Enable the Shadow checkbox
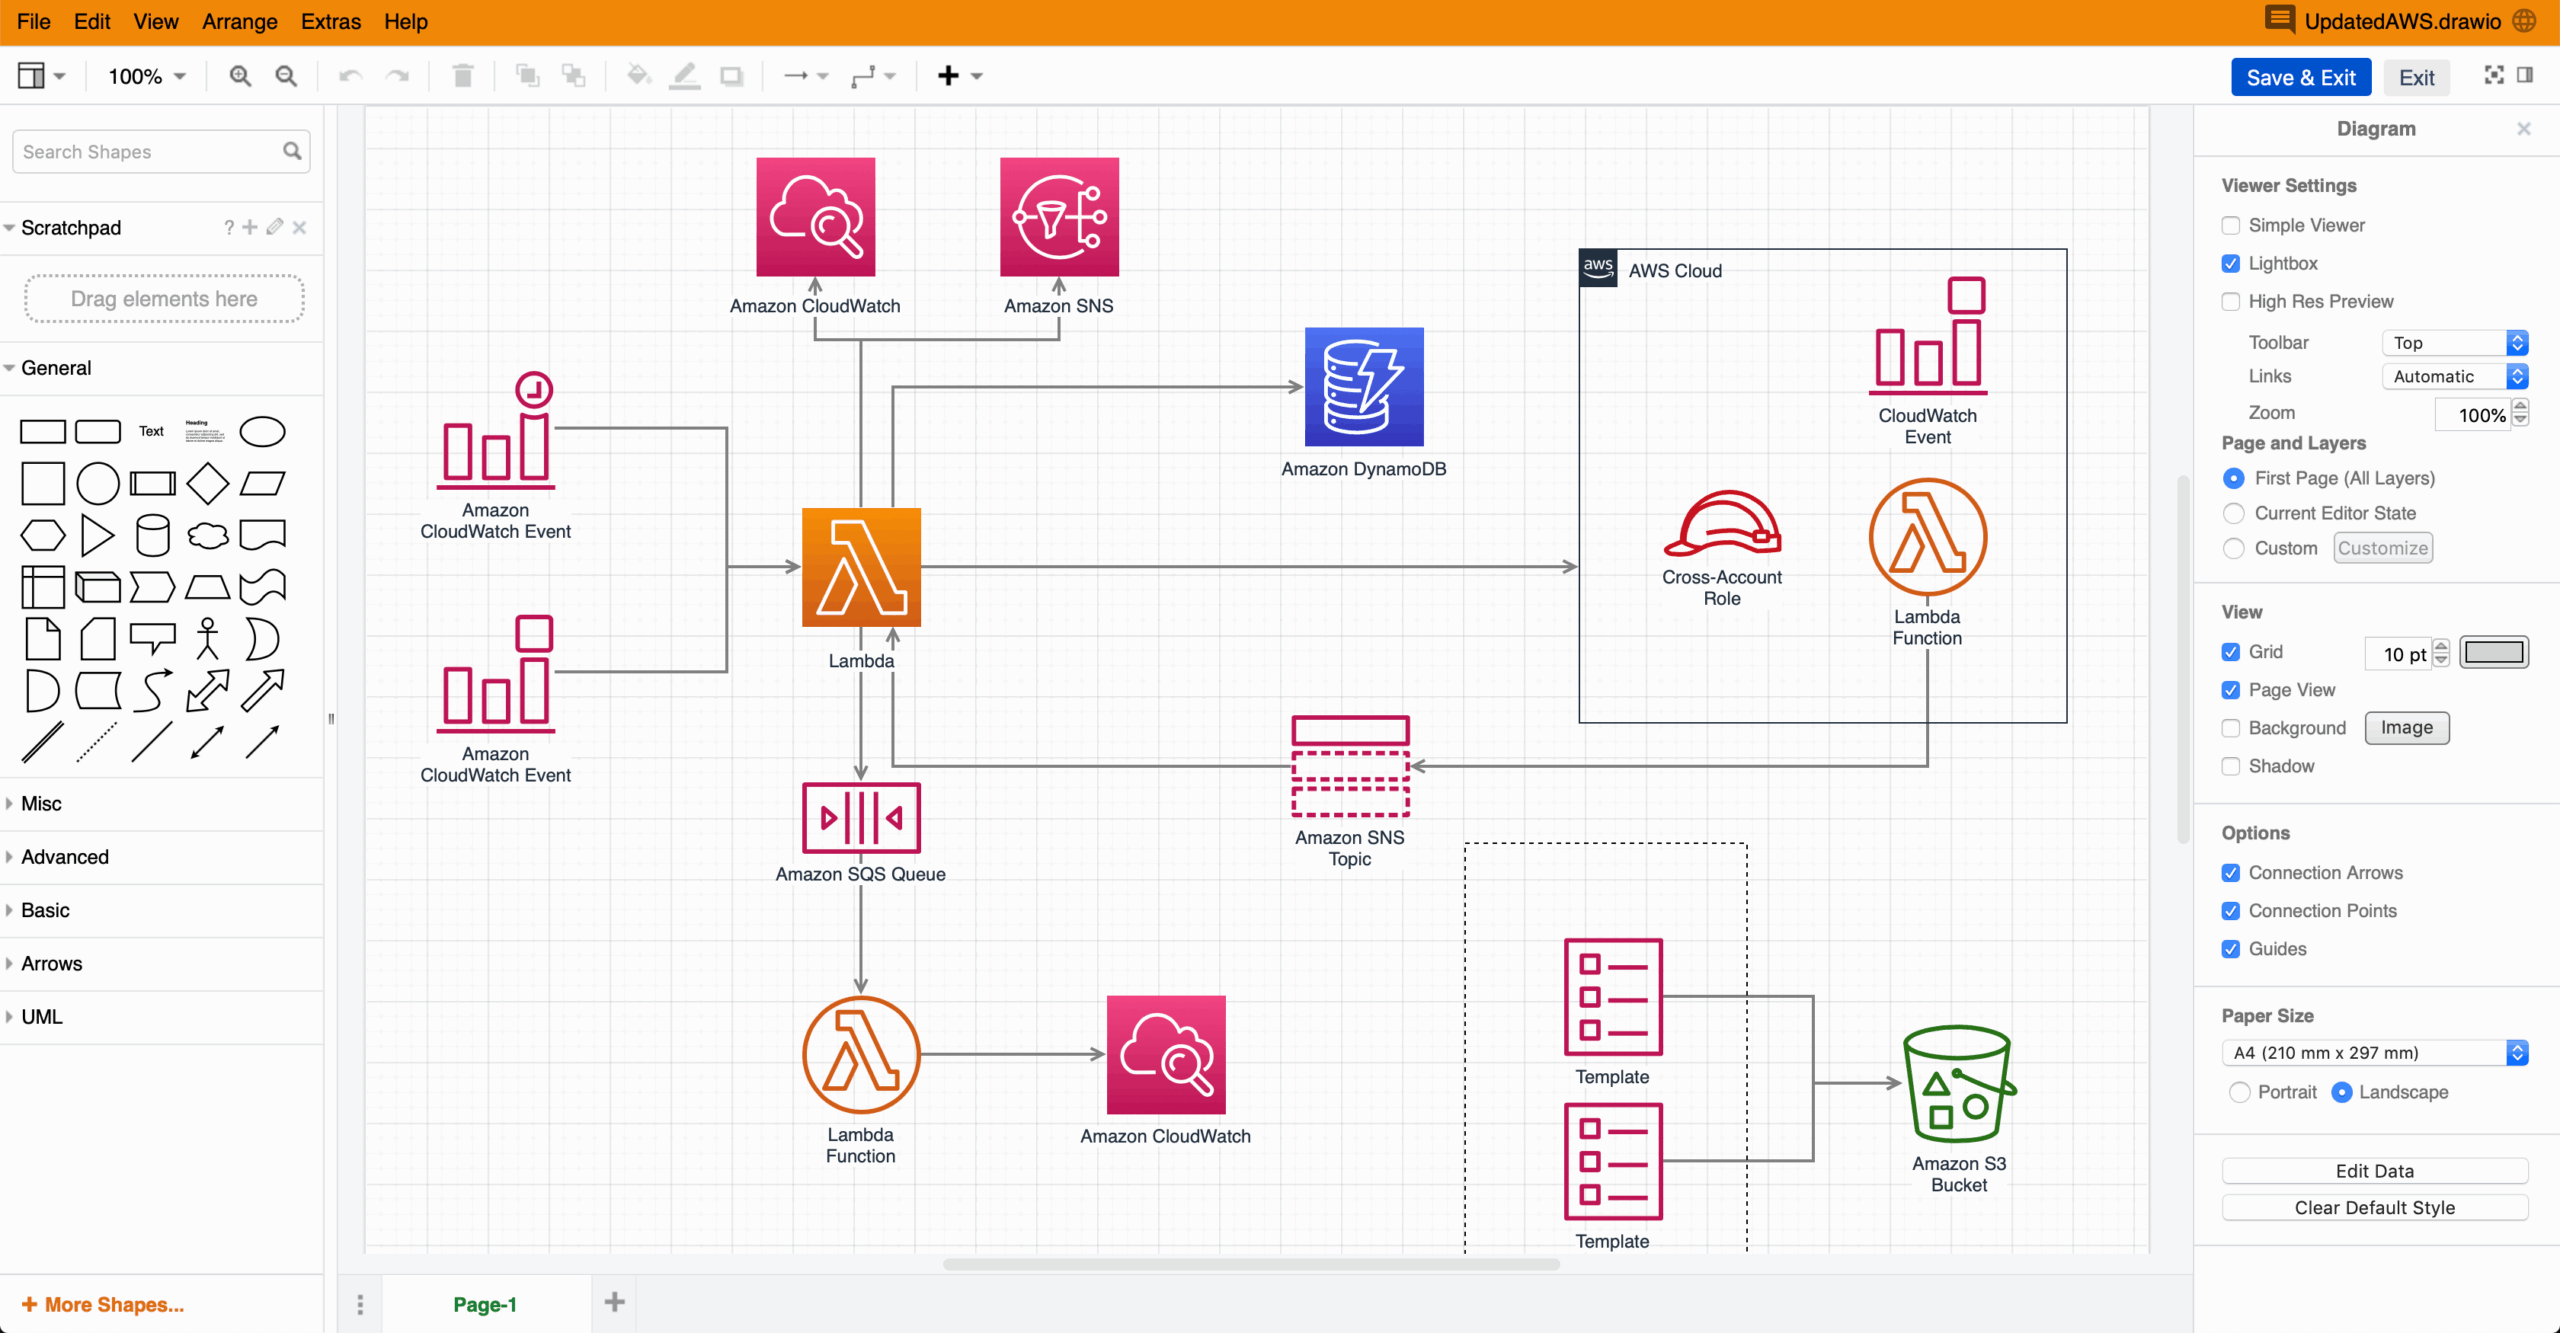 point(2231,766)
